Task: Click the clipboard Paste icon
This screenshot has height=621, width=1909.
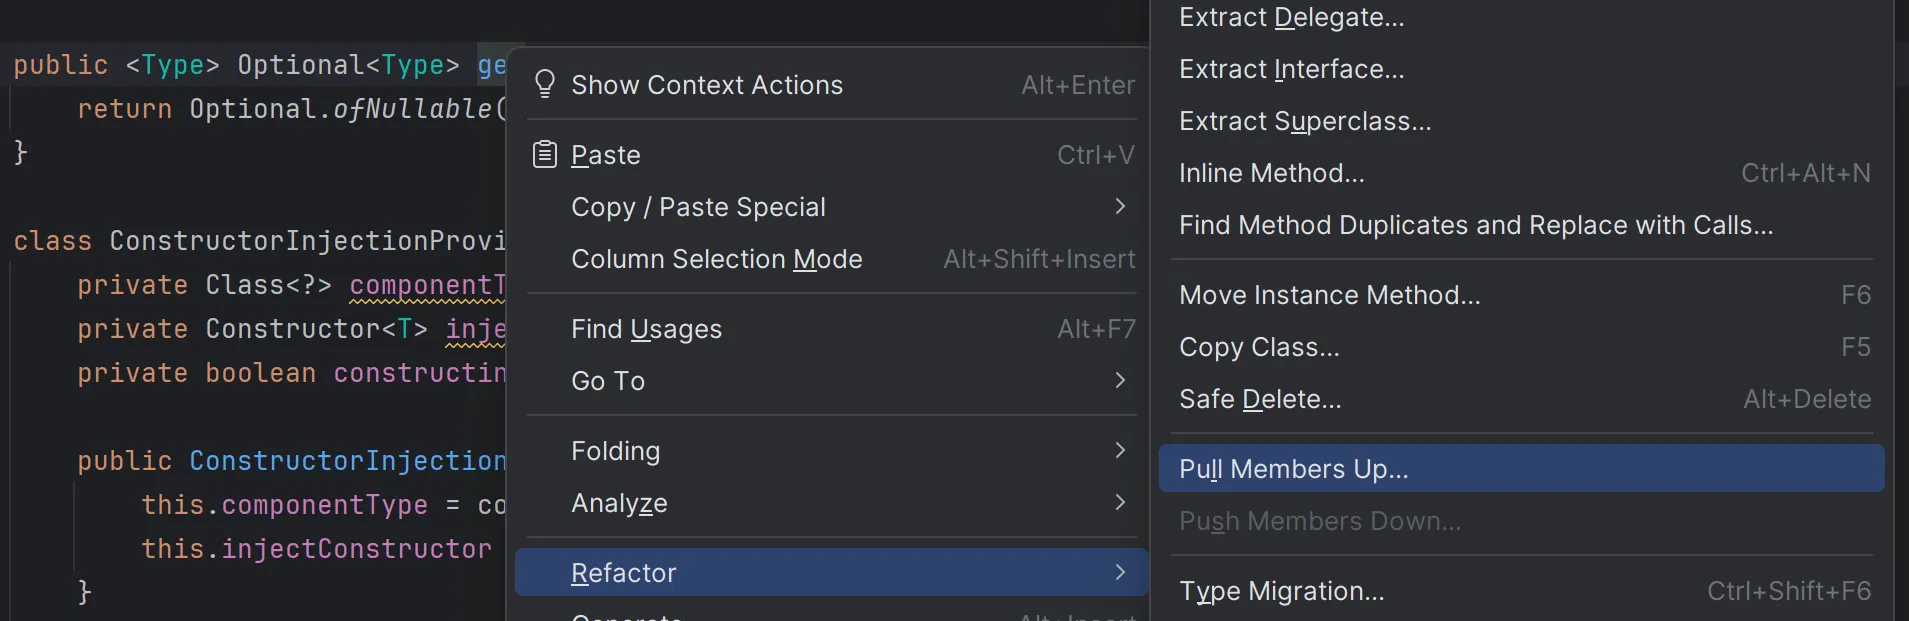Action: click(545, 155)
